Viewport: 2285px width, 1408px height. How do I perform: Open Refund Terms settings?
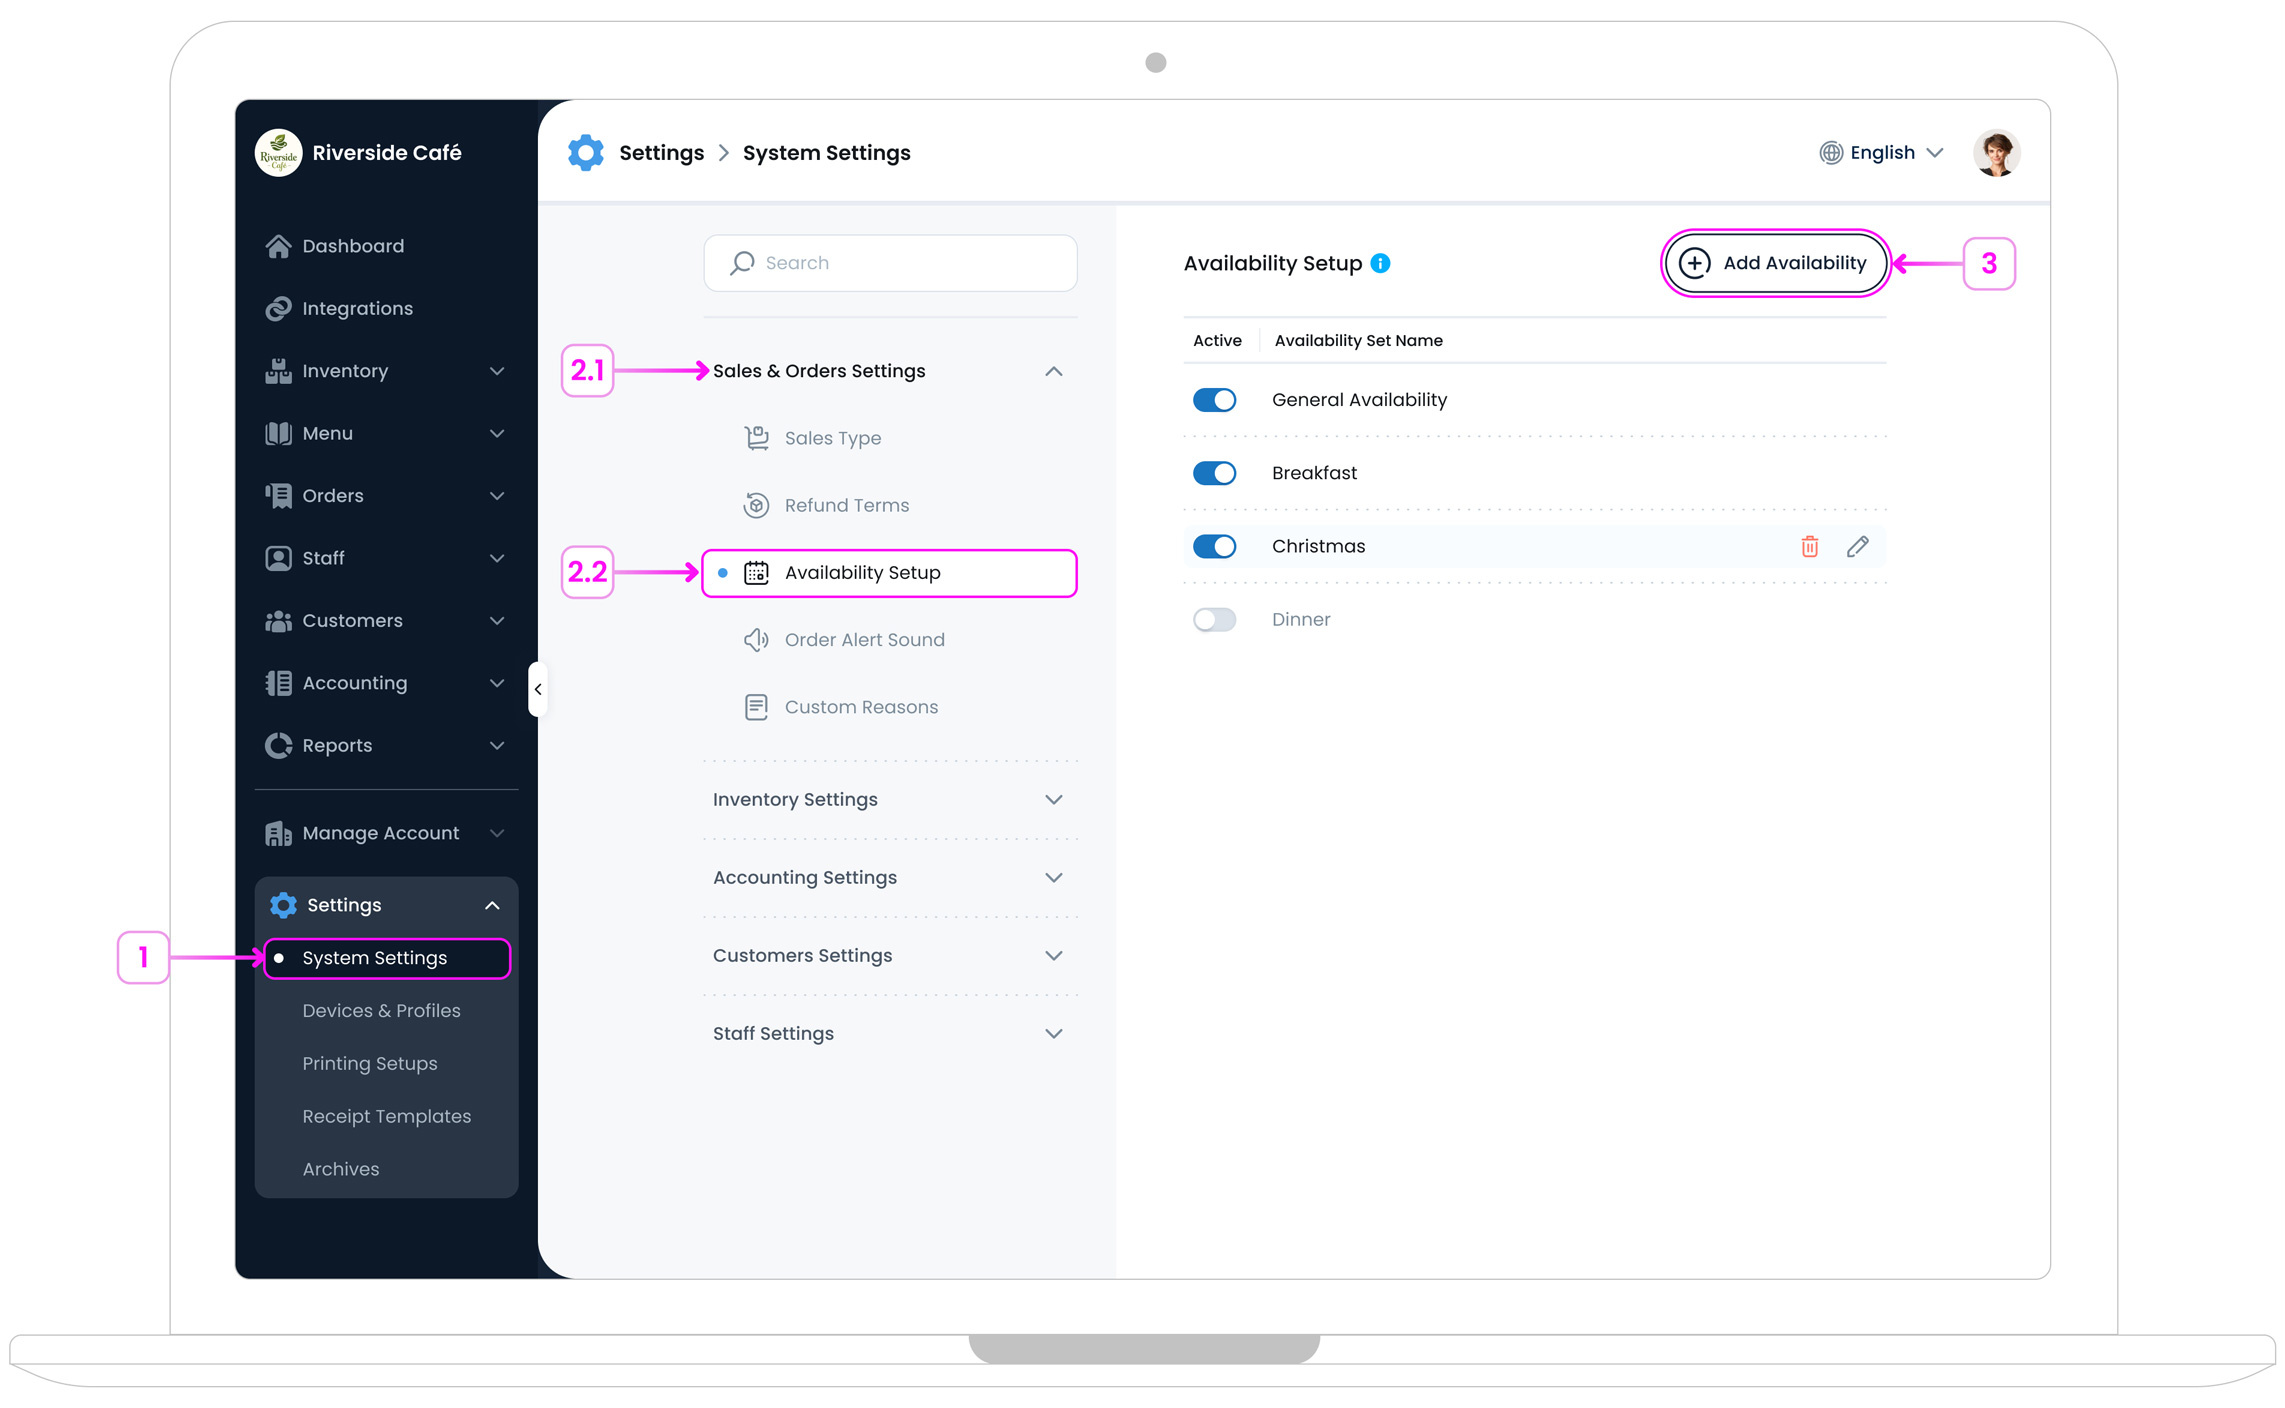click(846, 505)
